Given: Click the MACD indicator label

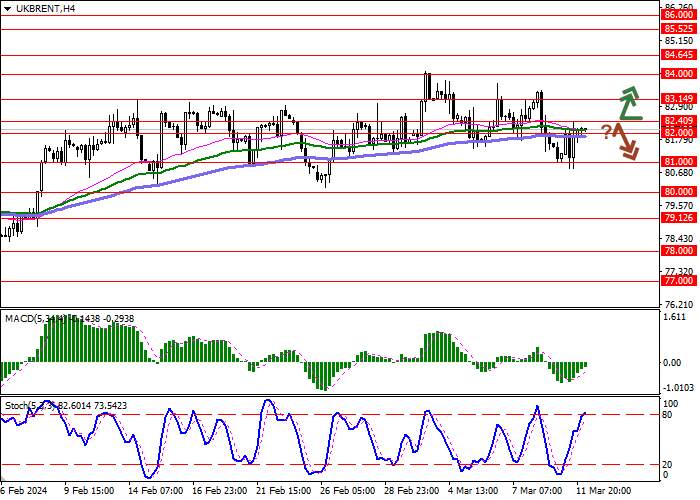Looking at the screenshot, I should tap(70, 319).
